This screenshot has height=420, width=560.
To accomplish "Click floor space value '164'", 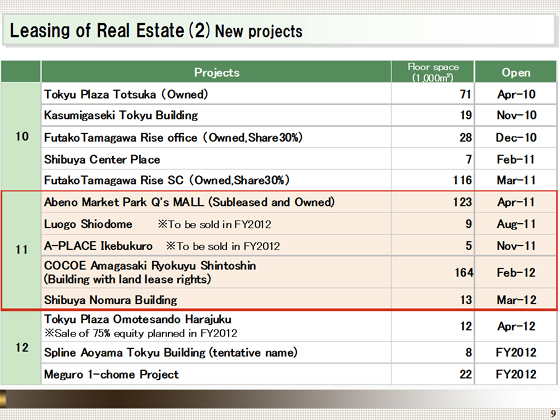I will (x=464, y=273).
